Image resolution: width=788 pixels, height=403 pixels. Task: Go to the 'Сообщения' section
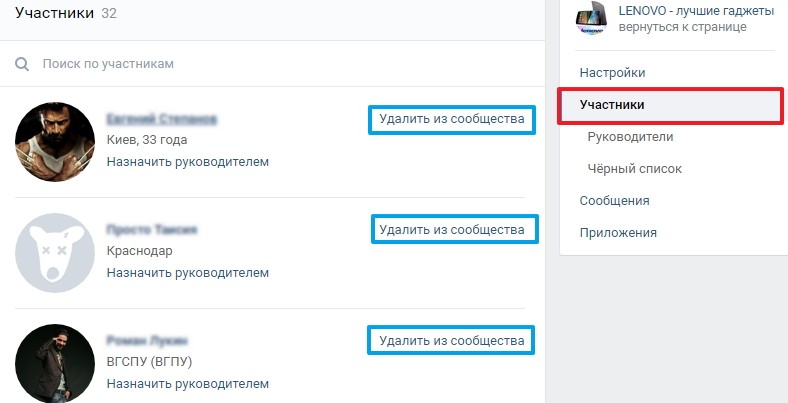[614, 201]
